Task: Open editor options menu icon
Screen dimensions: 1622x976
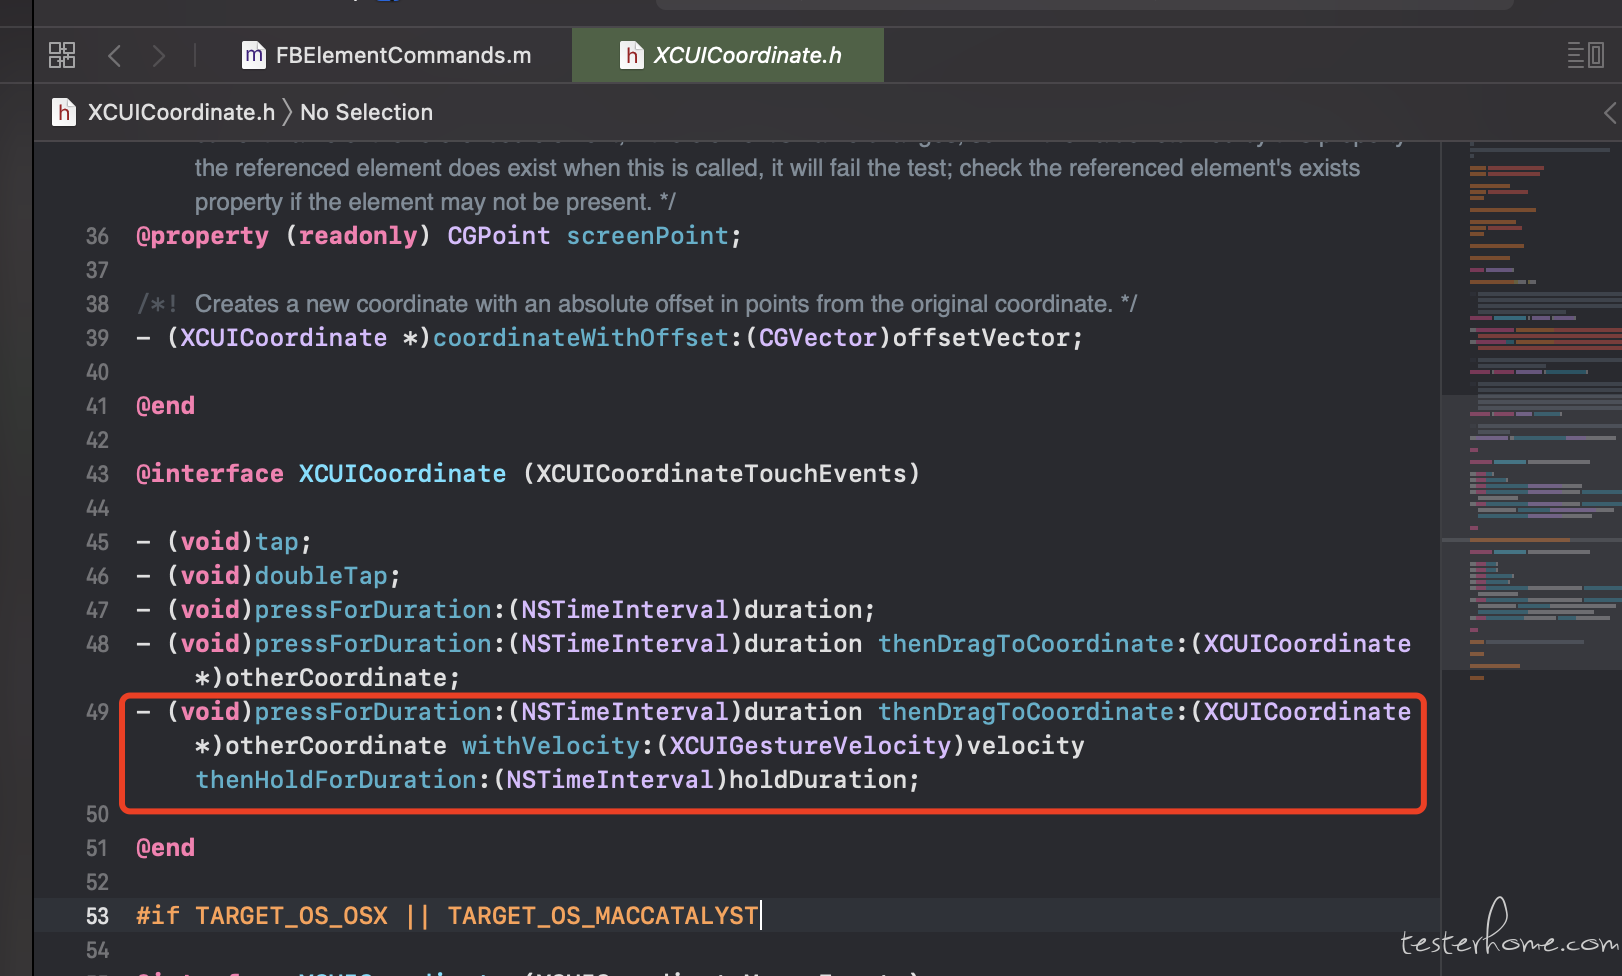Action: pos(1586,55)
